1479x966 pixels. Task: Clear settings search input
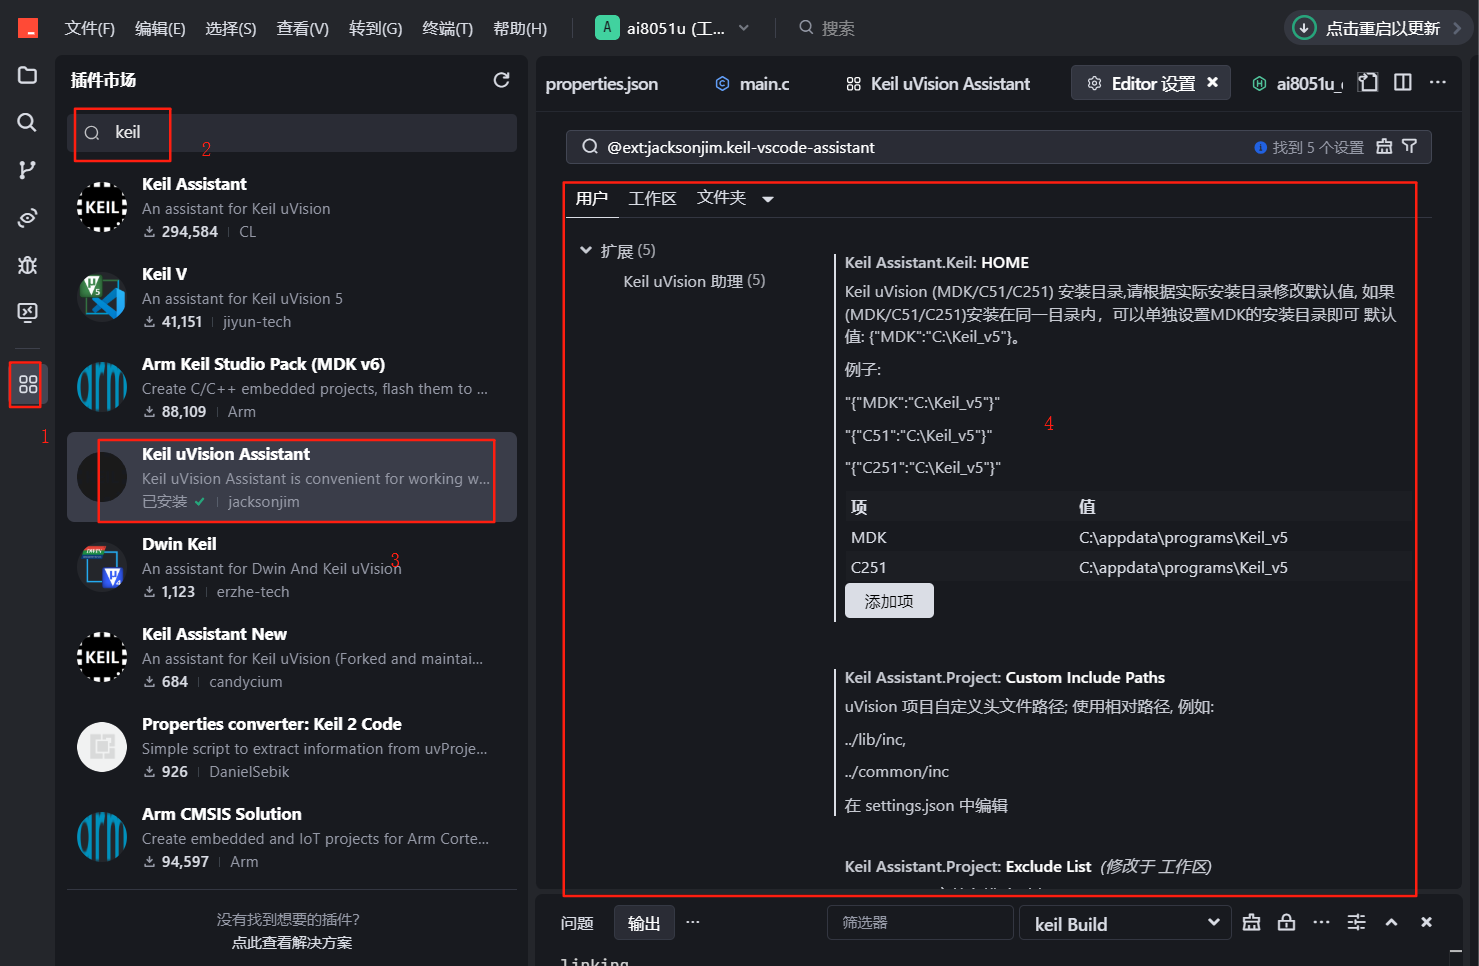pyautogui.click(x=1384, y=147)
